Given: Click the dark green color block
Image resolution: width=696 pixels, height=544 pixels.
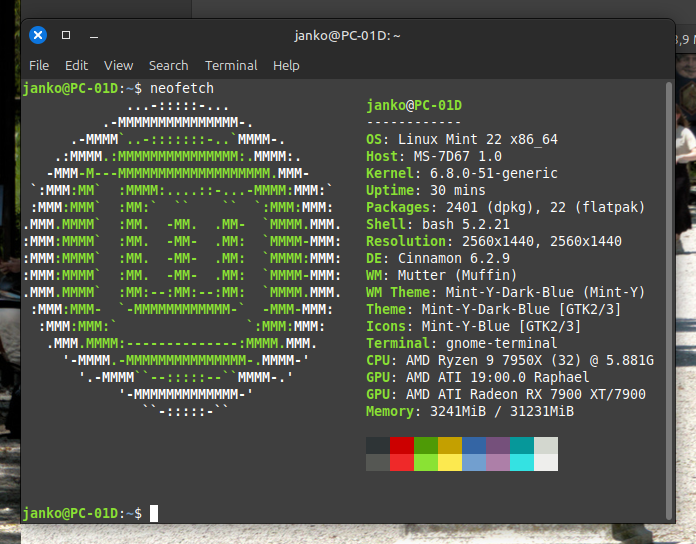Looking at the screenshot, I should tap(426, 445).
